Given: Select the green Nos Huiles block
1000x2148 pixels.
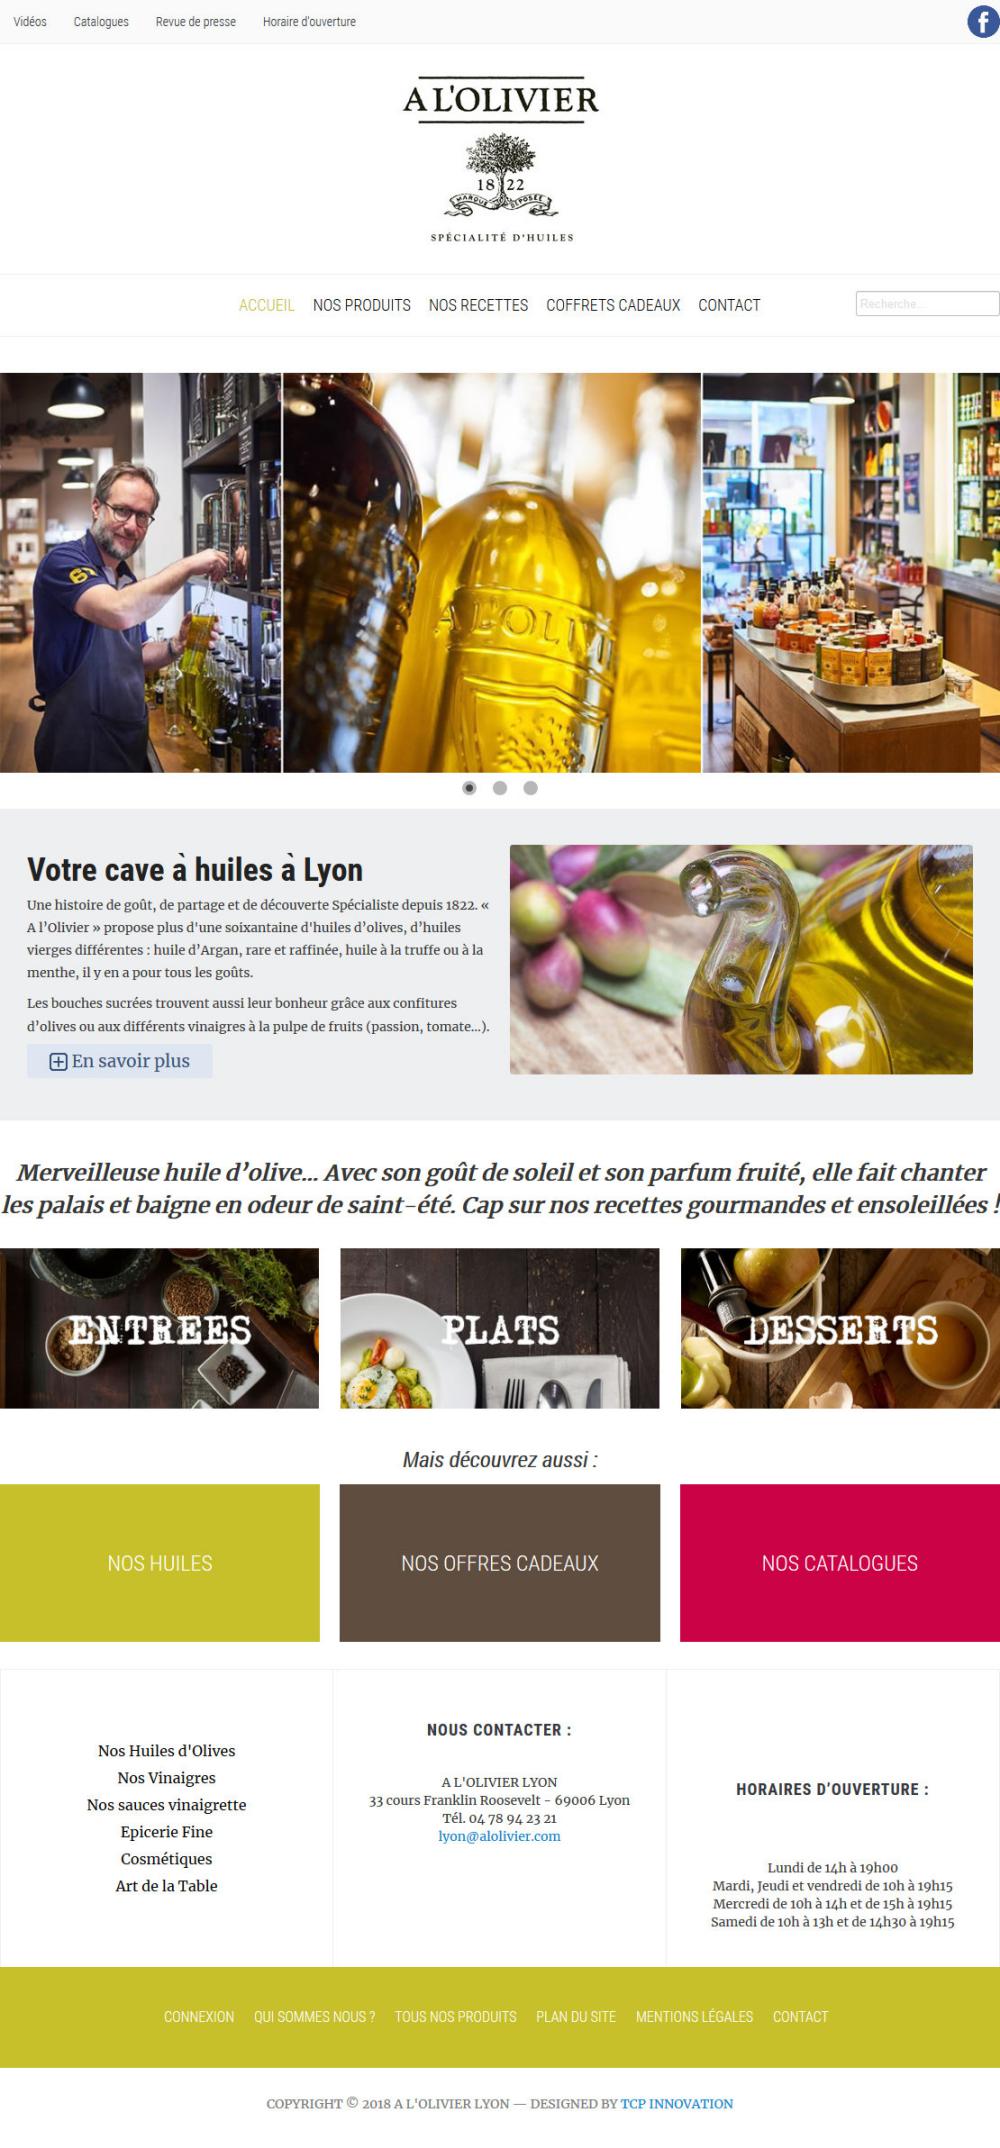Looking at the screenshot, I should [x=160, y=1563].
